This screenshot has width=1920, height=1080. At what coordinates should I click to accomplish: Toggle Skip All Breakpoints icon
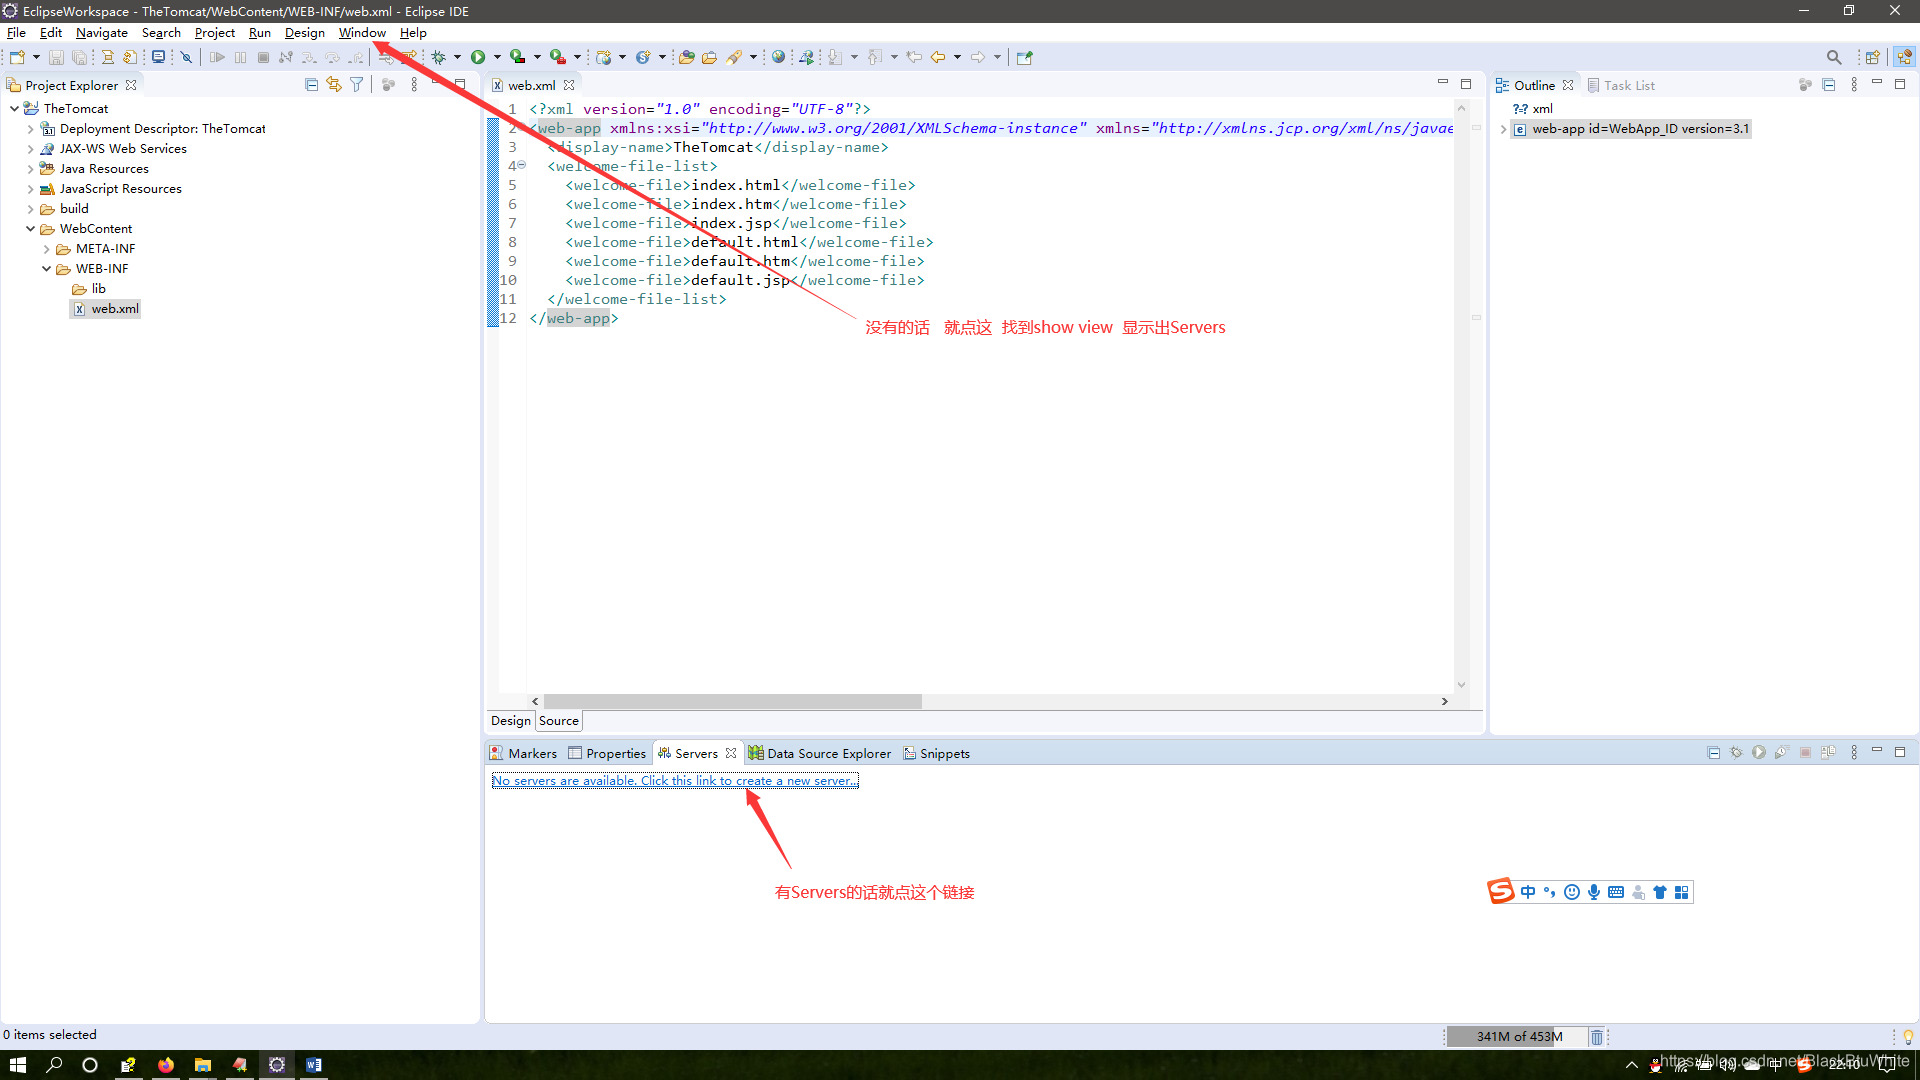(x=186, y=57)
